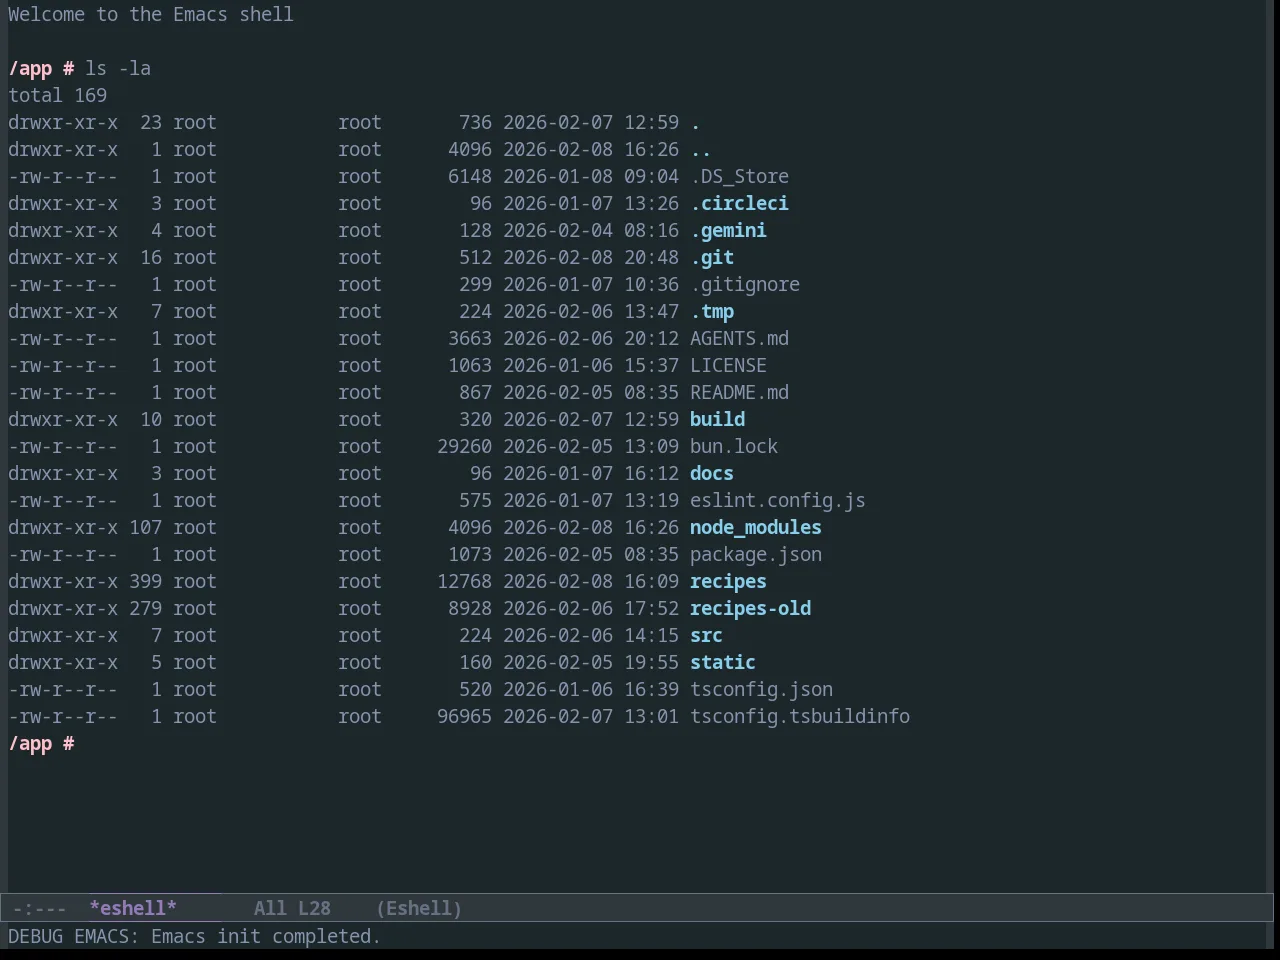Select the AGENTS.md file name

[739, 338]
